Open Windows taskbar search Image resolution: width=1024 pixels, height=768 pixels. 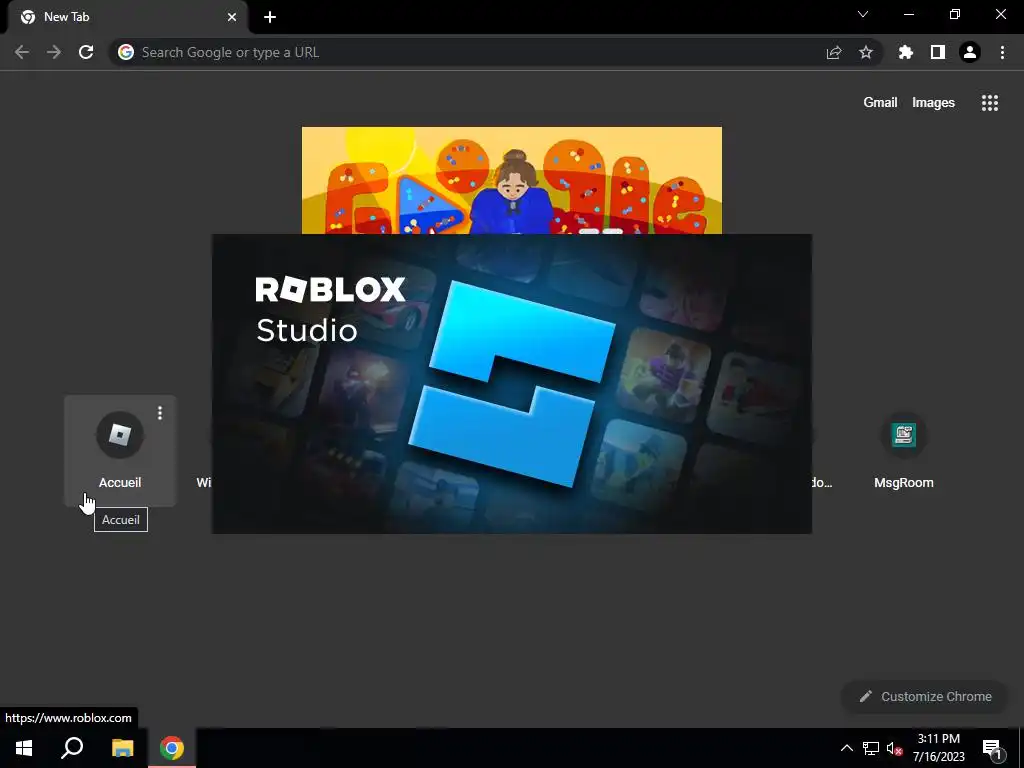coord(72,748)
